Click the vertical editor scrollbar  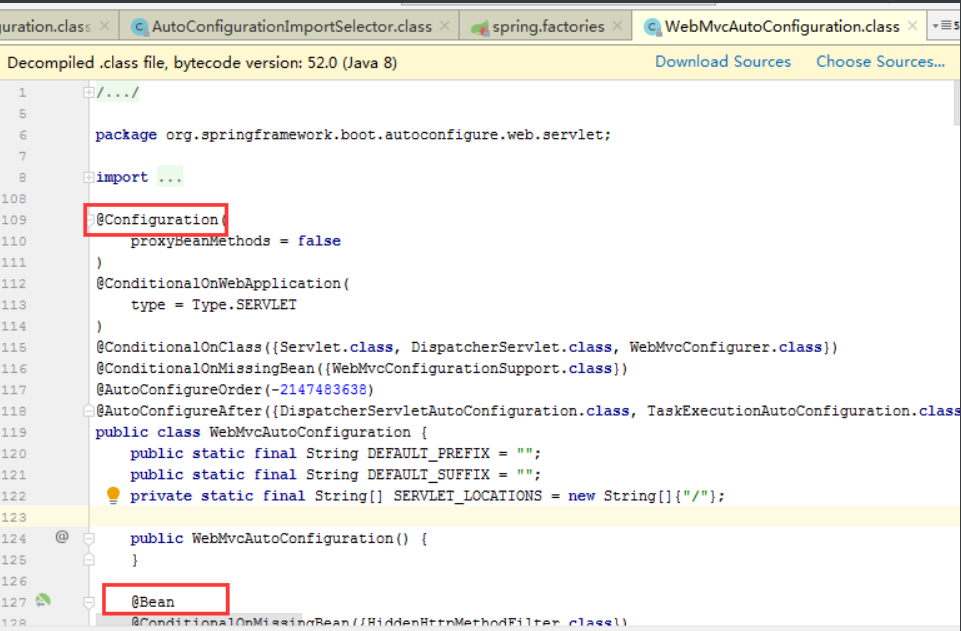[x=956, y=103]
